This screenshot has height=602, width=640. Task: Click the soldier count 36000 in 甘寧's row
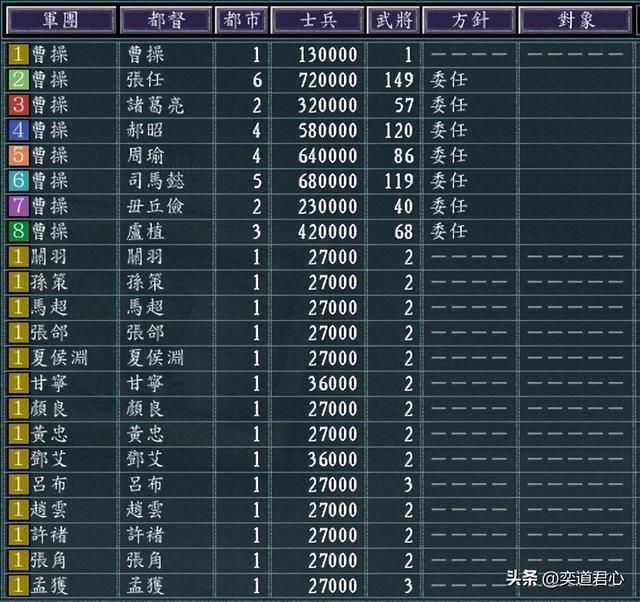point(333,384)
